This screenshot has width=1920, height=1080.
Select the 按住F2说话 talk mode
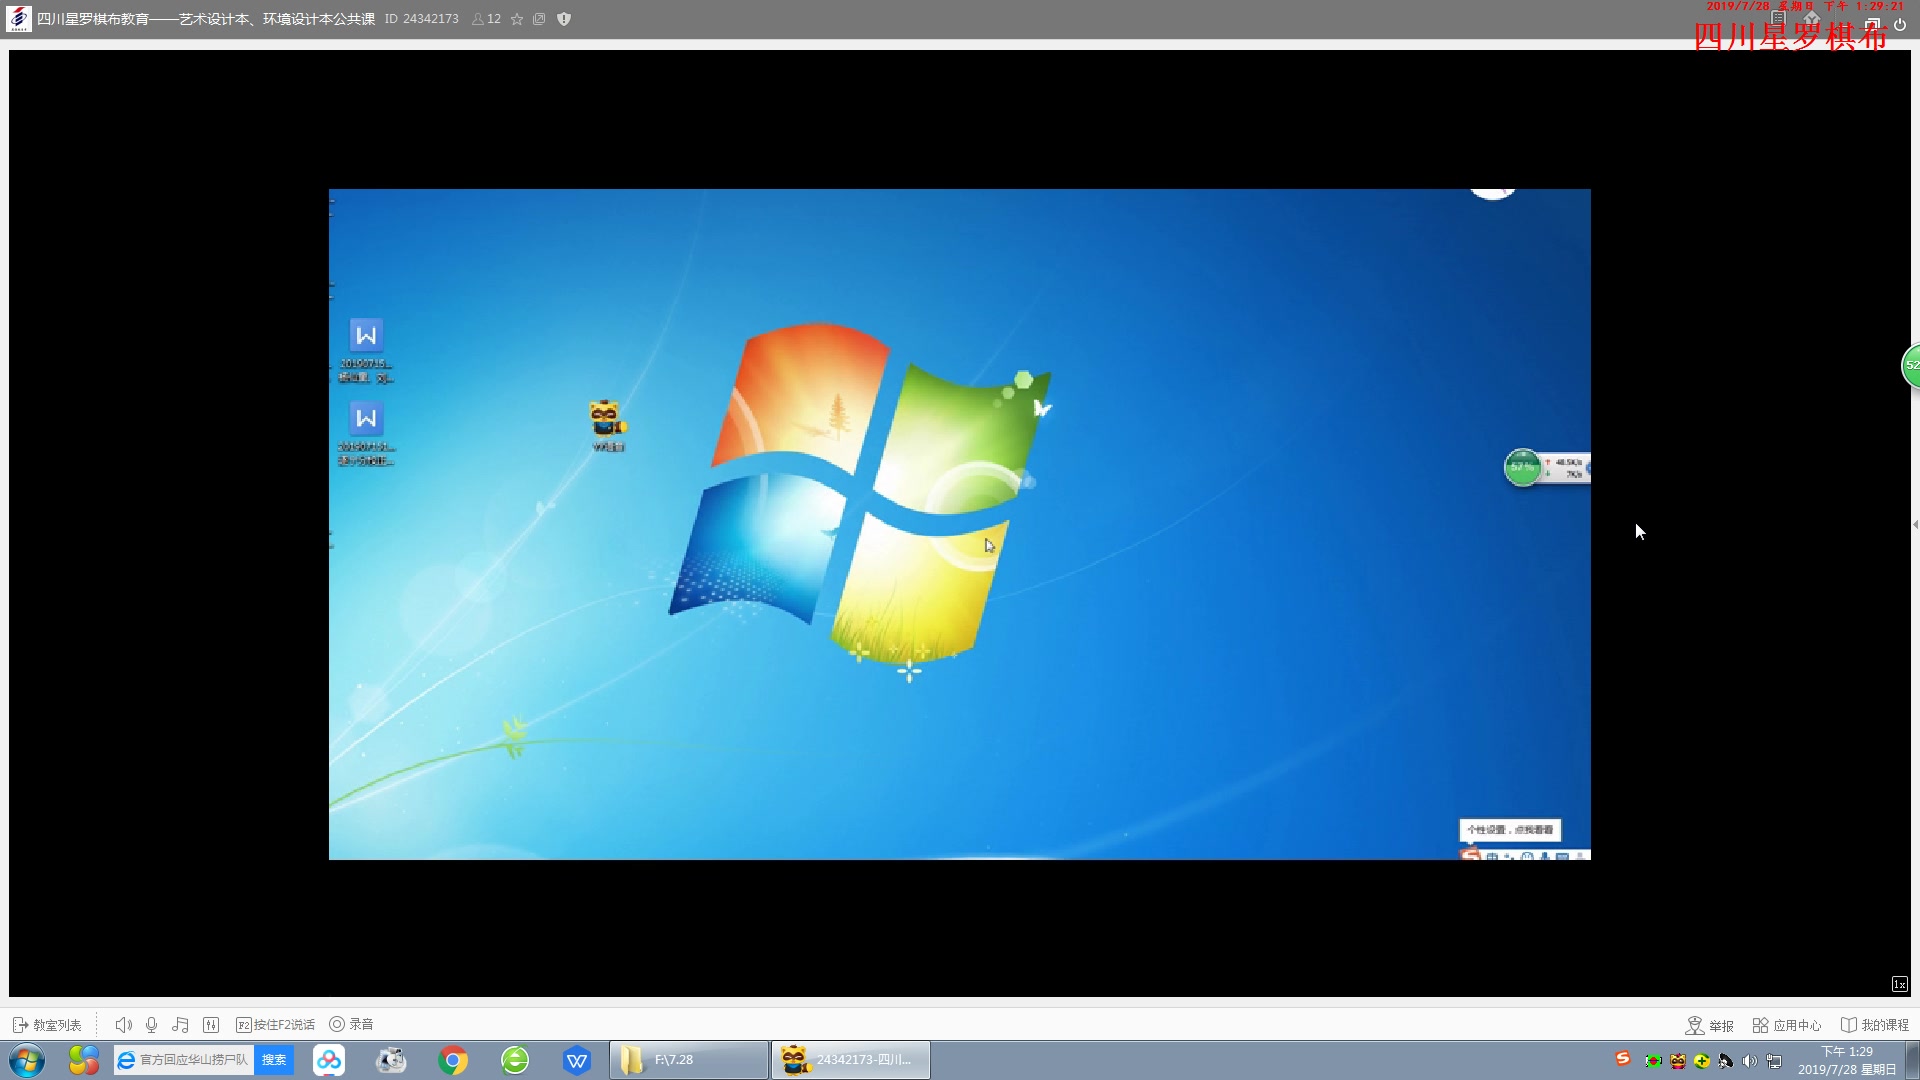275,1025
